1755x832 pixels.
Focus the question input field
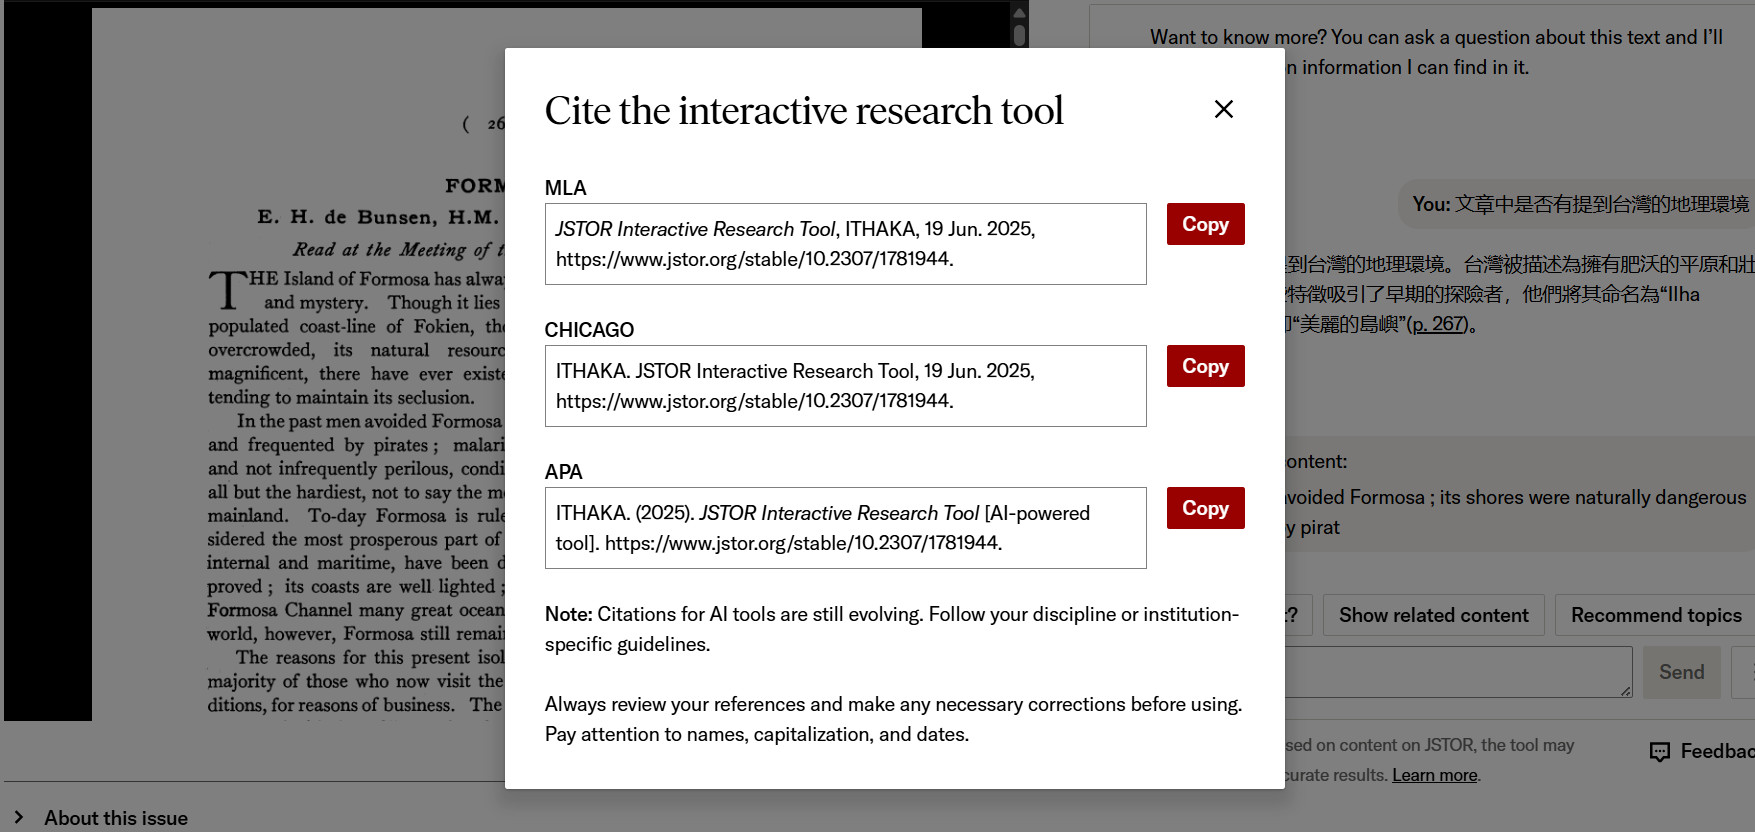(1458, 672)
